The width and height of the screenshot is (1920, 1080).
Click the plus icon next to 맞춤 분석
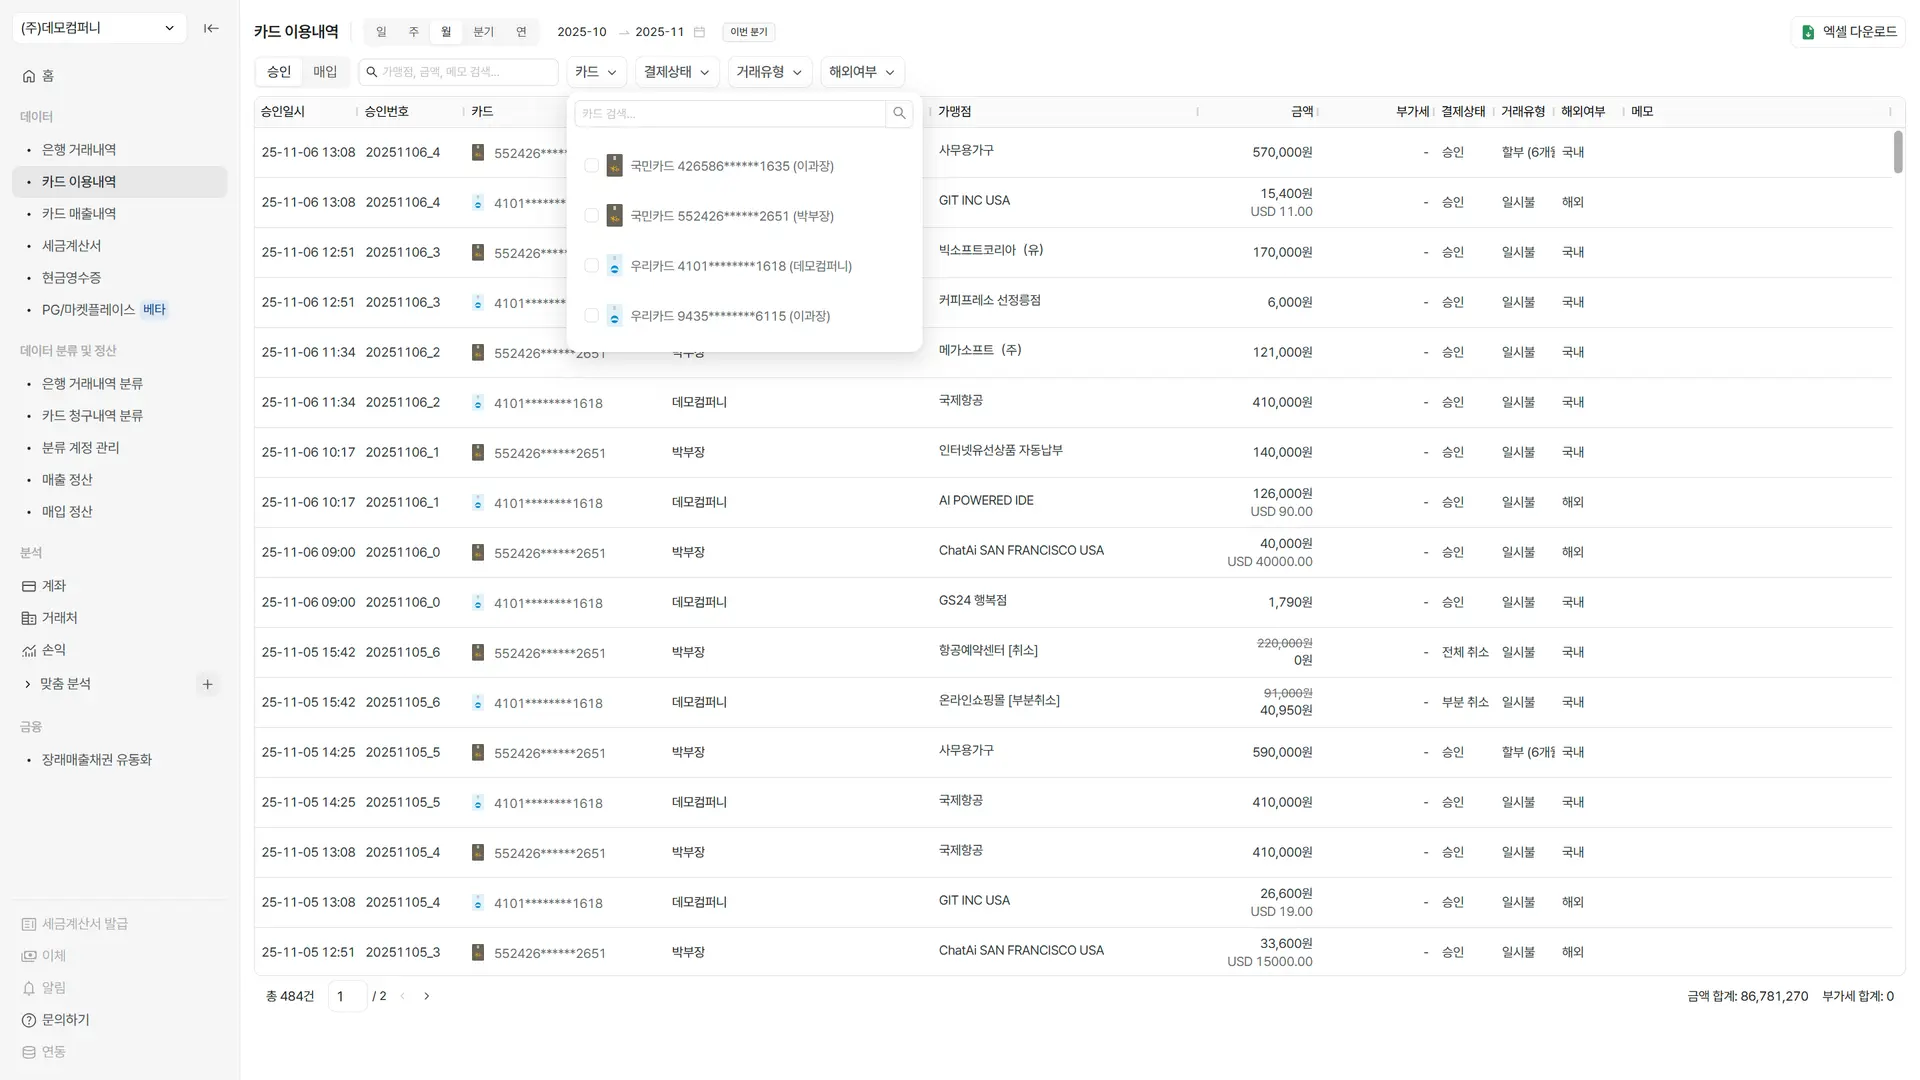pos(208,684)
